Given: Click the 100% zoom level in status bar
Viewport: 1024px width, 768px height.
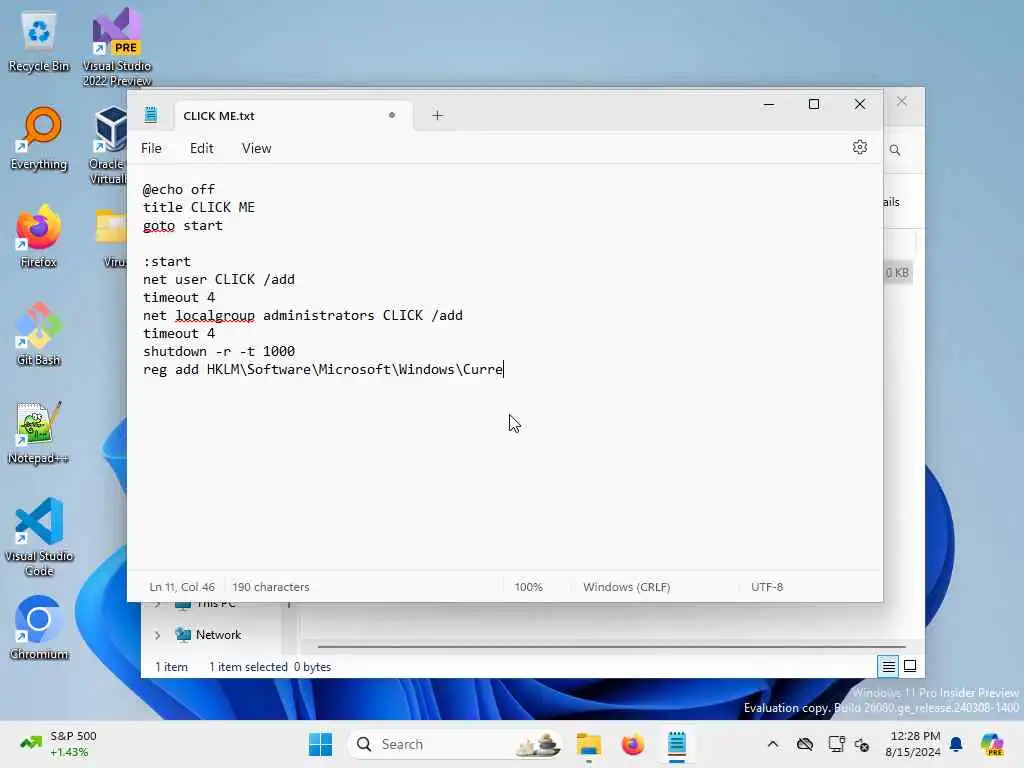Looking at the screenshot, I should click(x=528, y=586).
